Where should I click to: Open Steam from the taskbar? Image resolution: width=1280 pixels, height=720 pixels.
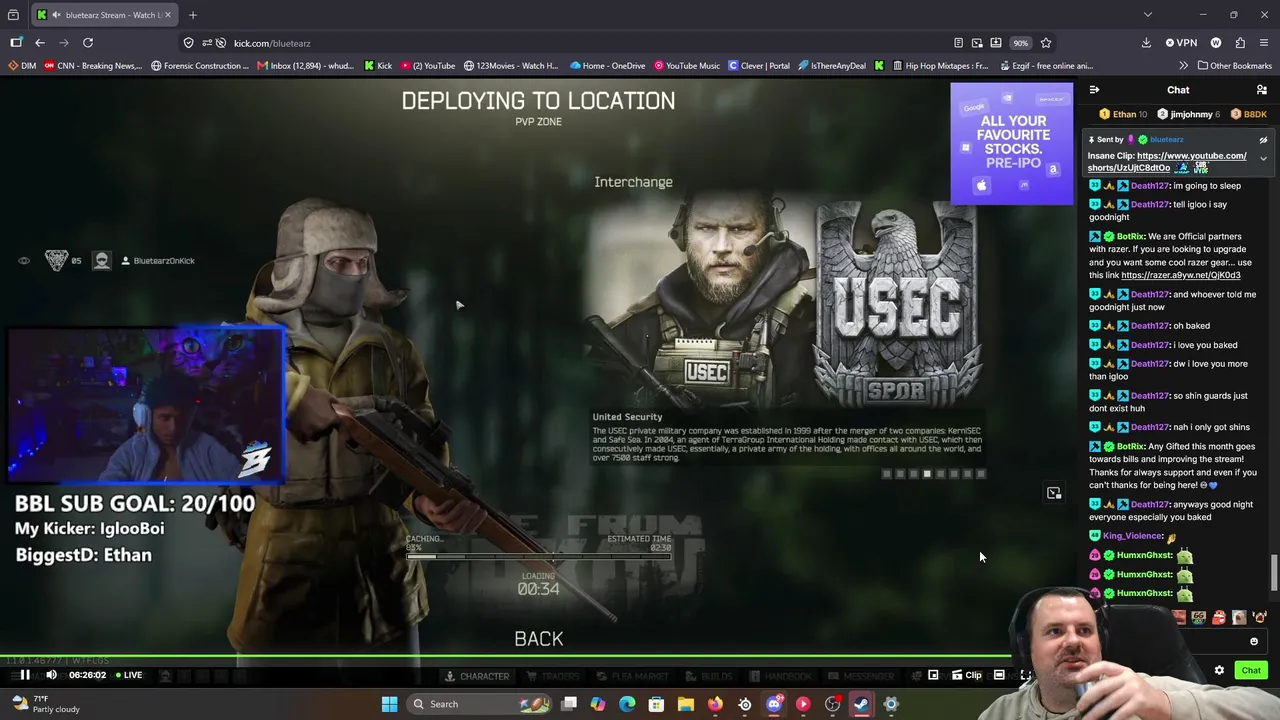point(861,704)
